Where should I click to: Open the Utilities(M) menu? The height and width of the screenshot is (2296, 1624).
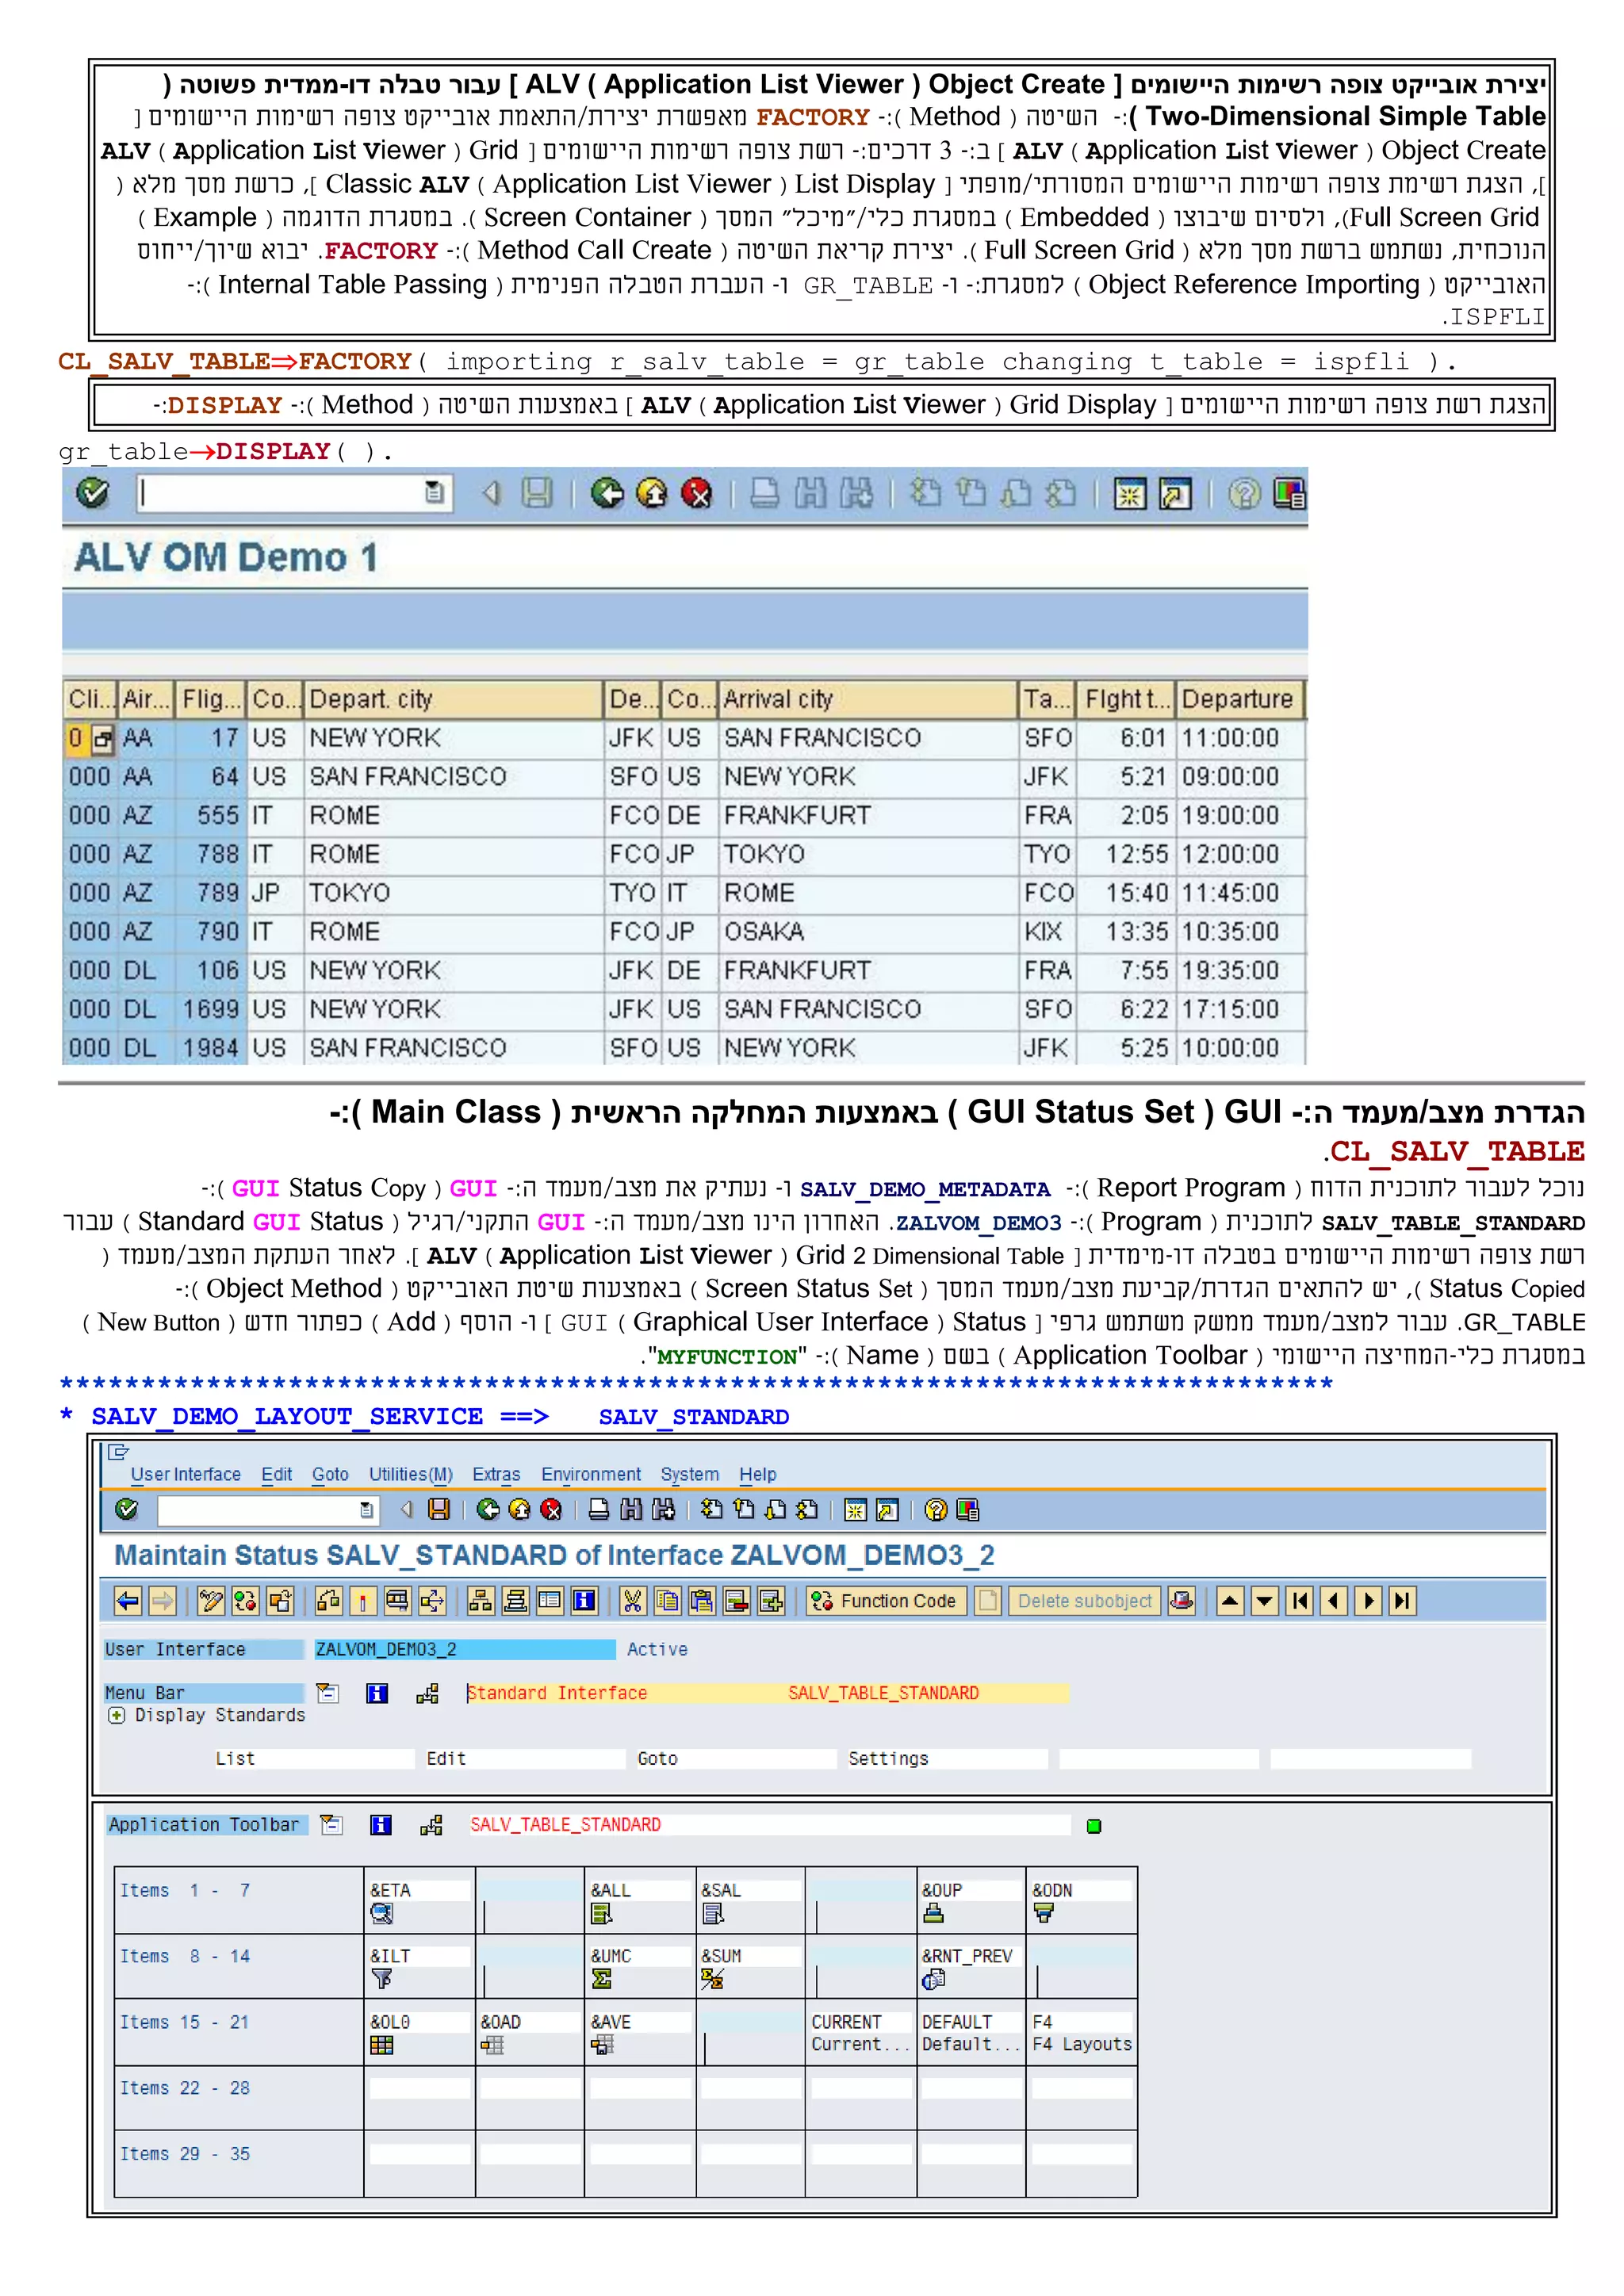(410, 1474)
